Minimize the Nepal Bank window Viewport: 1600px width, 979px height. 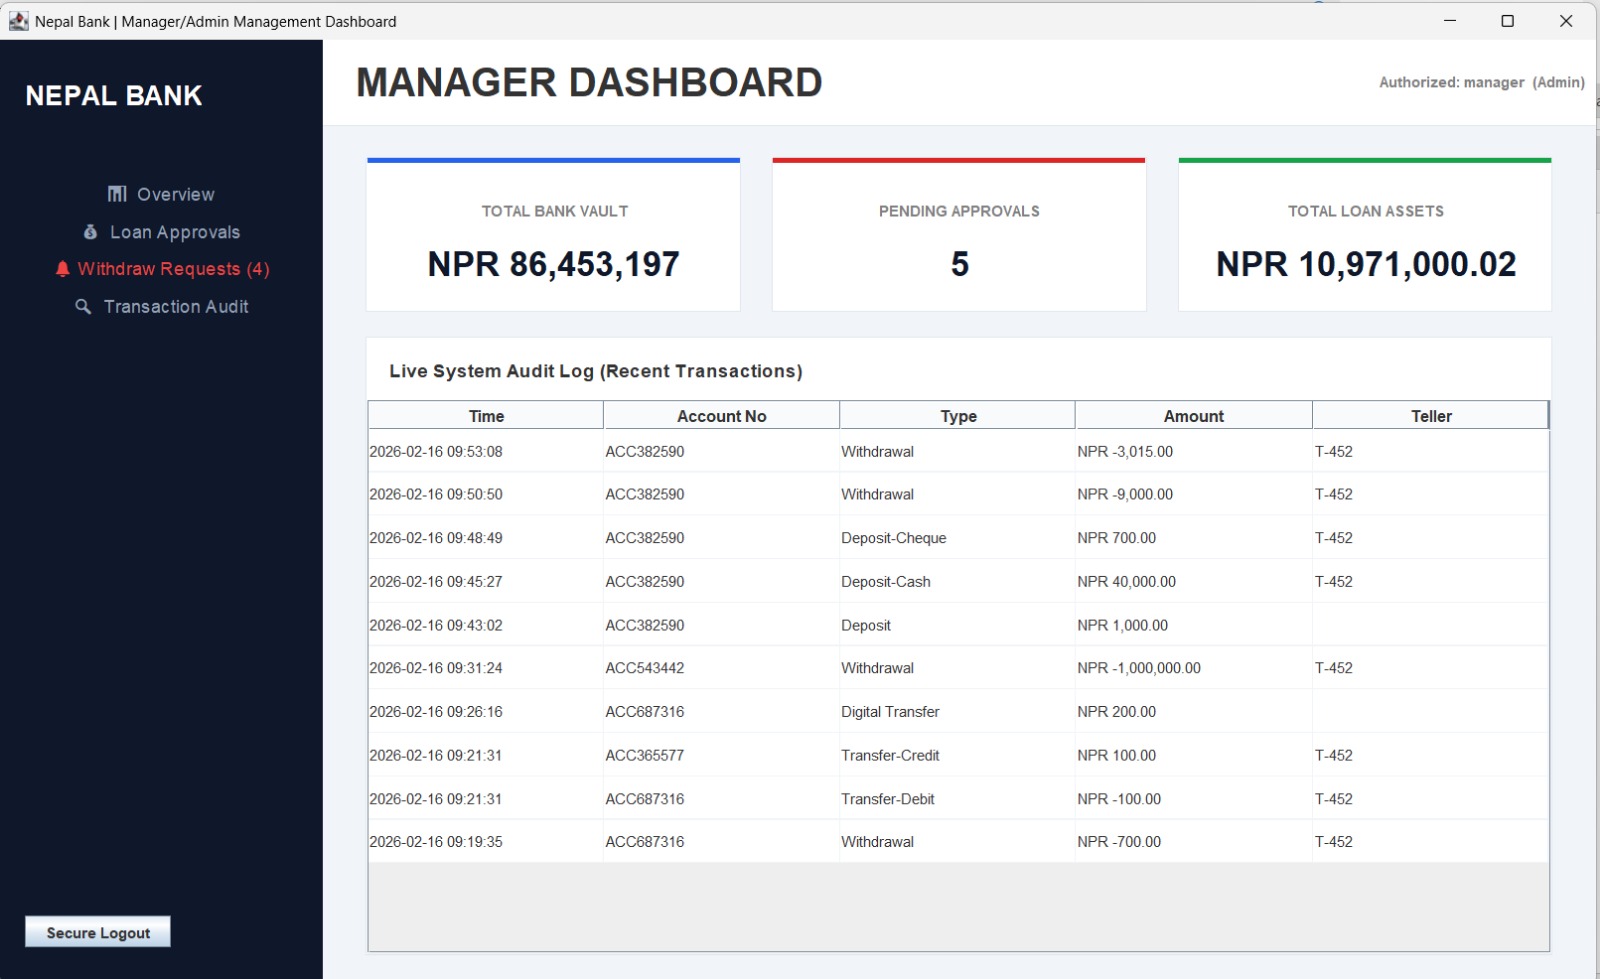click(1450, 21)
